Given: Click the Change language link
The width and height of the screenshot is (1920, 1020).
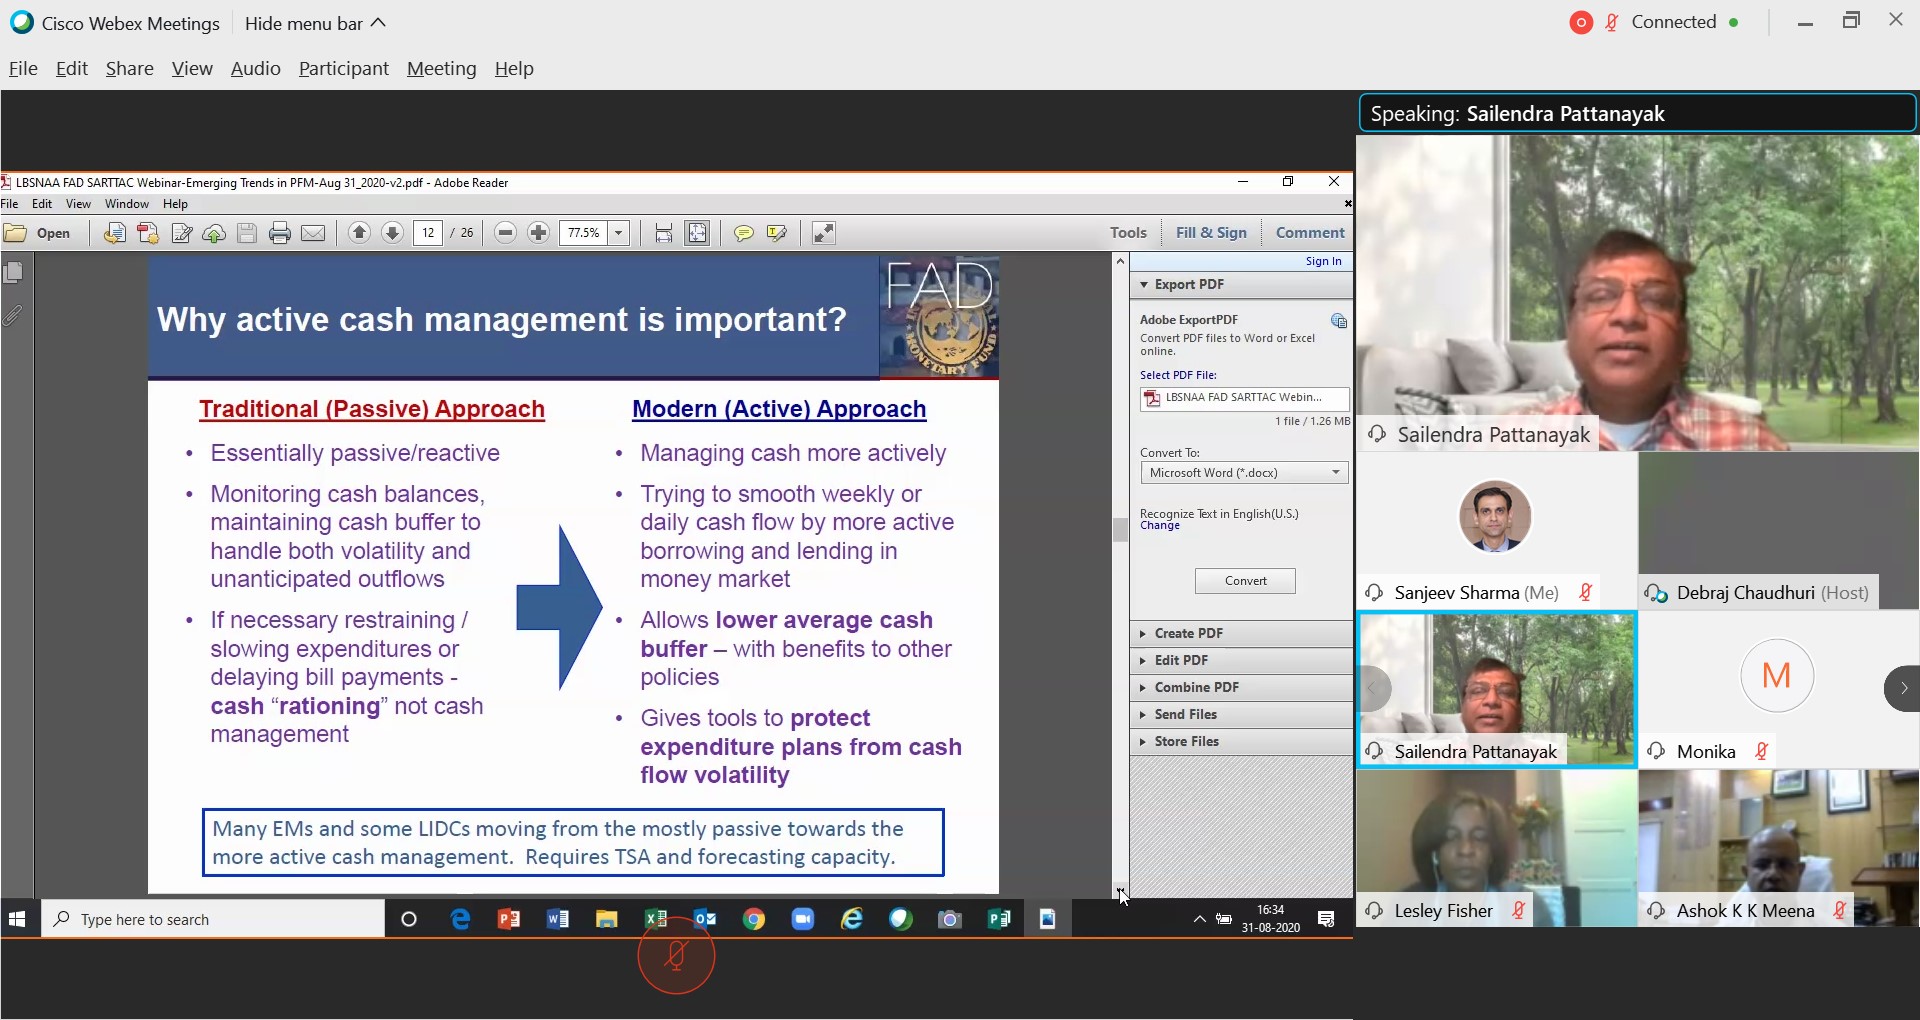Looking at the screenshot, I should (1160, 526).
